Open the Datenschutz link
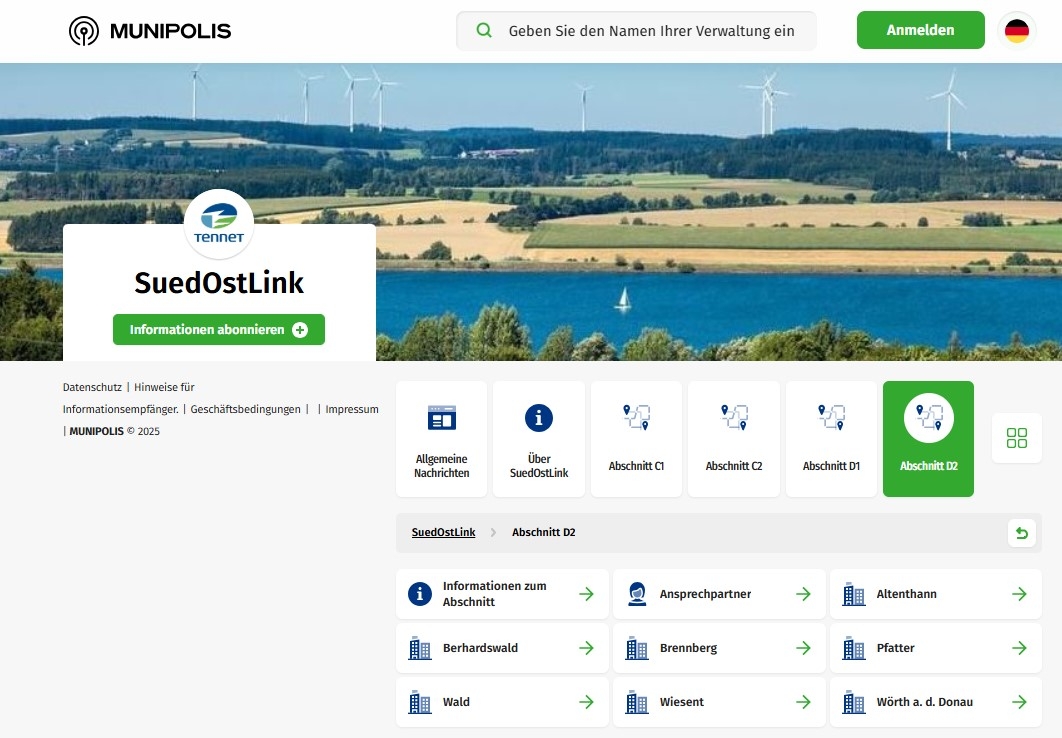The image size is (1062, 738). 92,387
